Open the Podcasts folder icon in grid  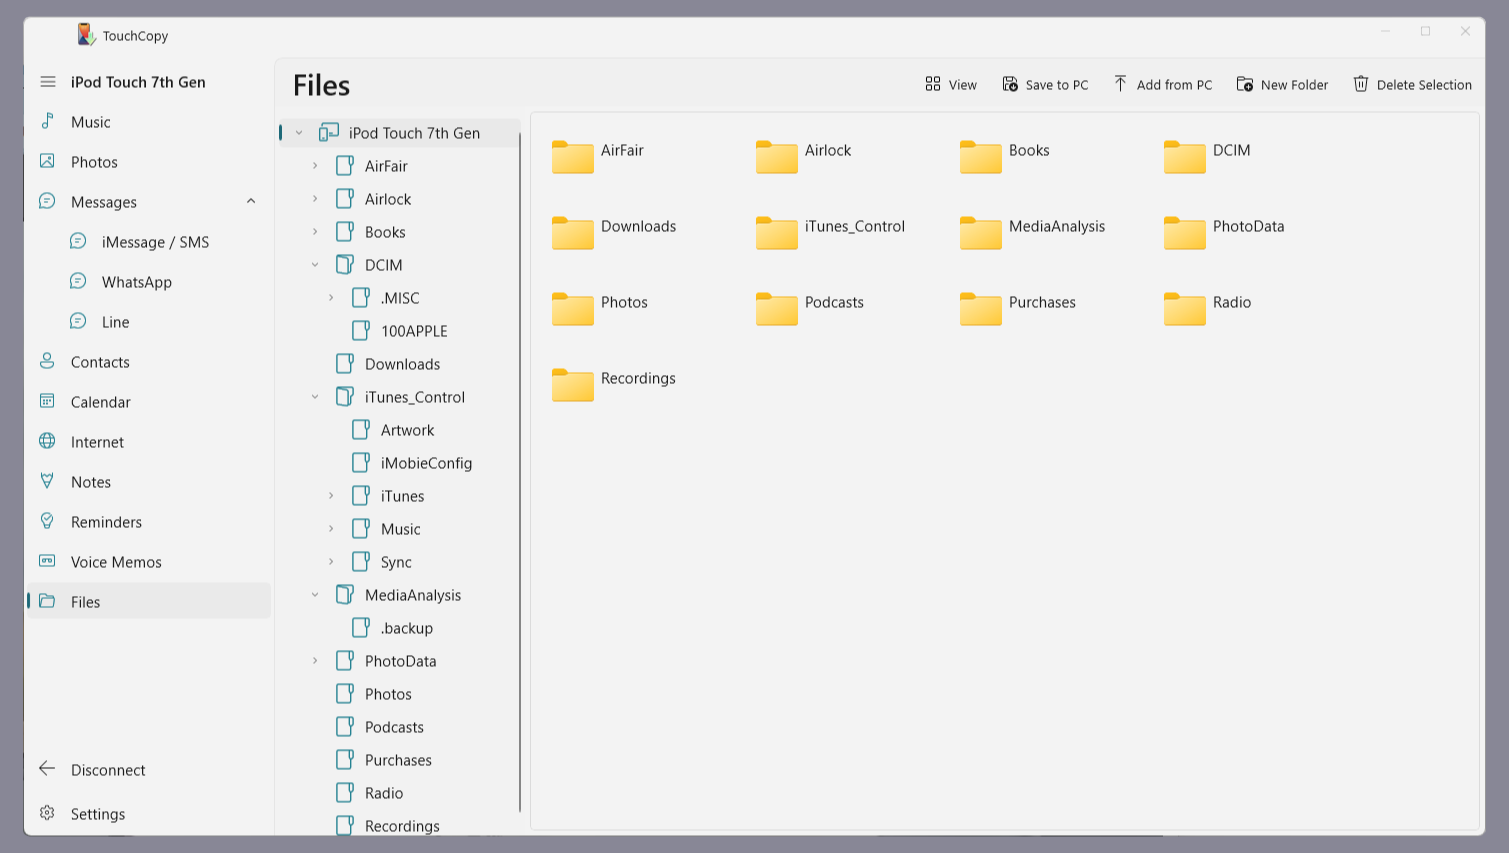(777, 308)
